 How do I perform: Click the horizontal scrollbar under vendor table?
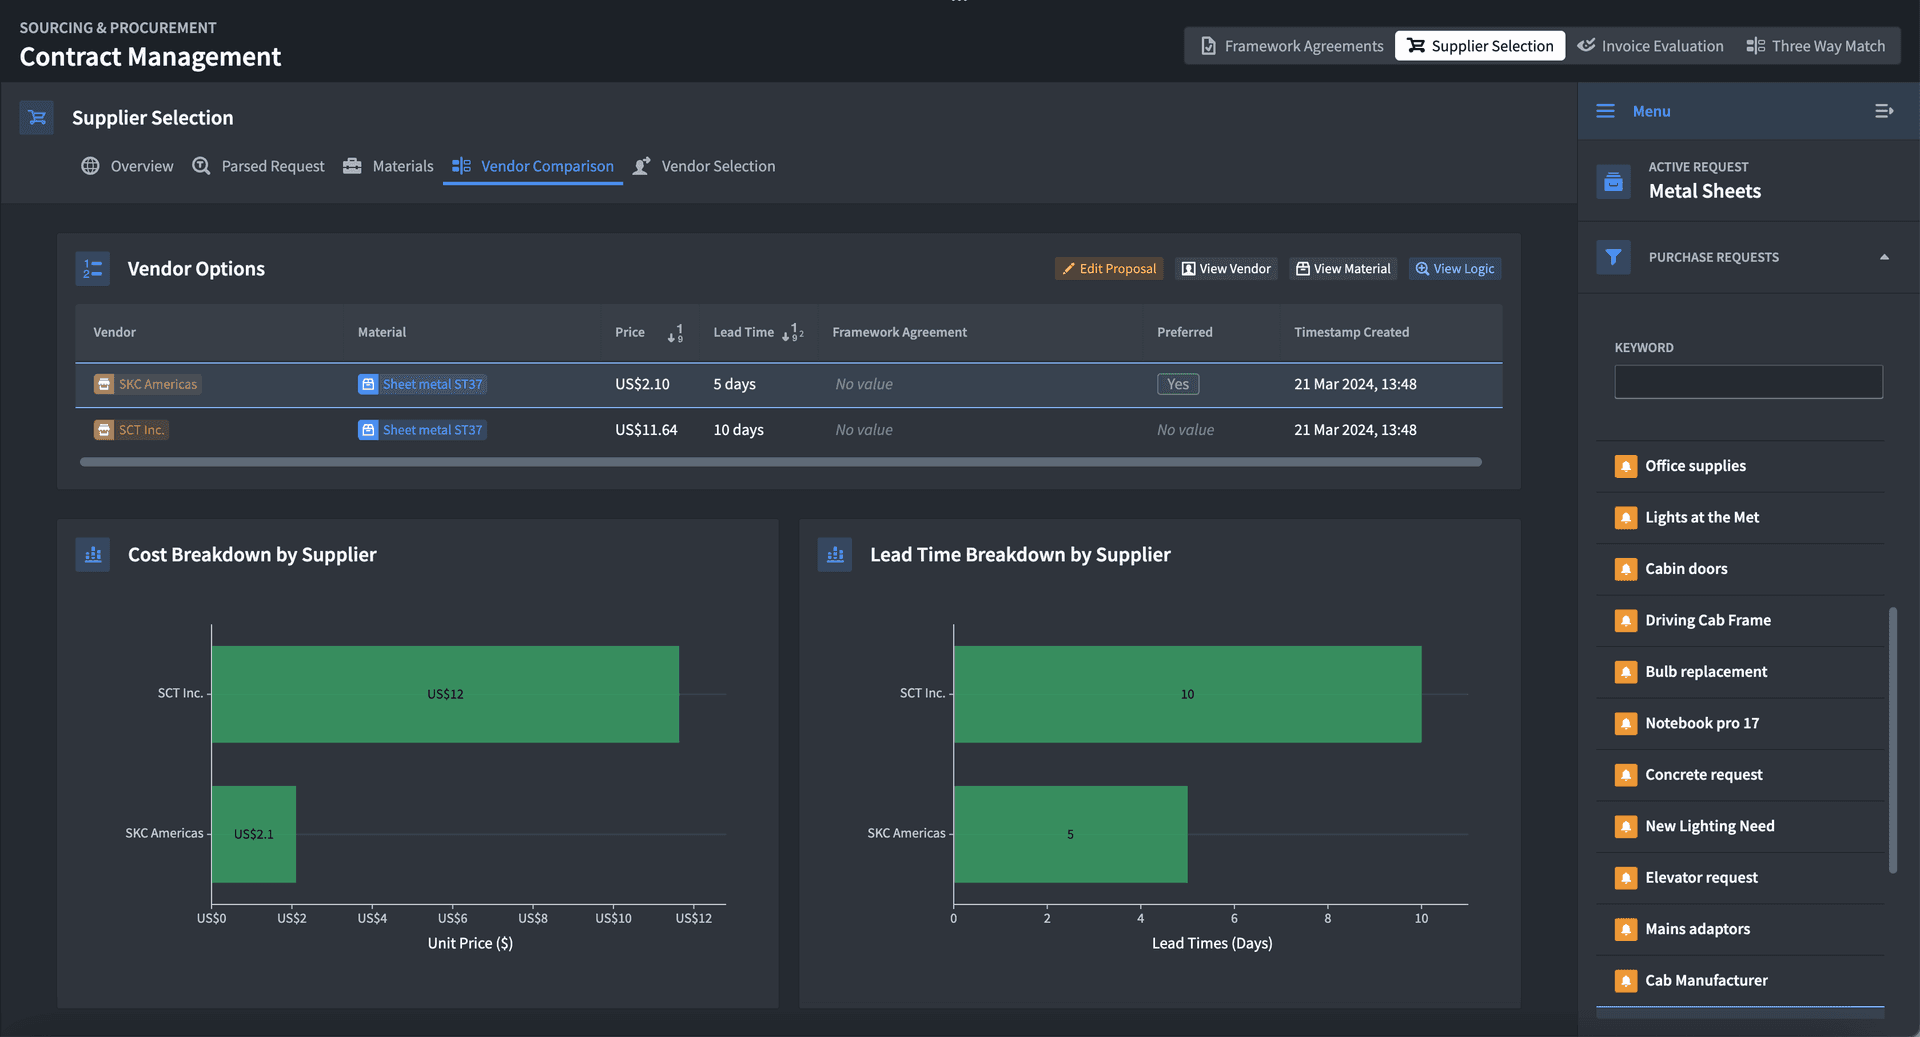click(x=780, y=462)
